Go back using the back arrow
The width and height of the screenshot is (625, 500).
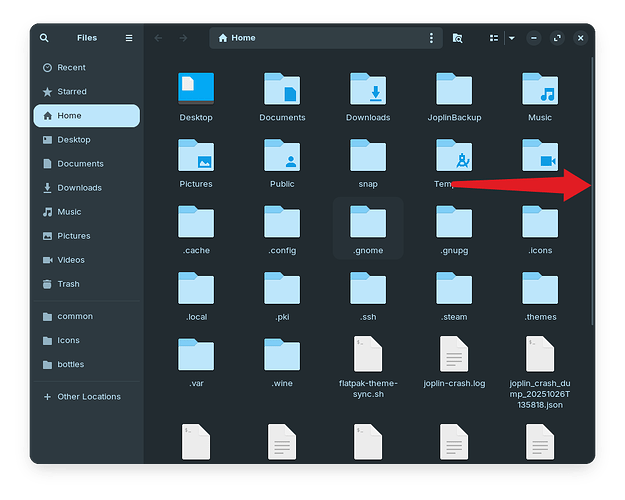coord(158,38)
